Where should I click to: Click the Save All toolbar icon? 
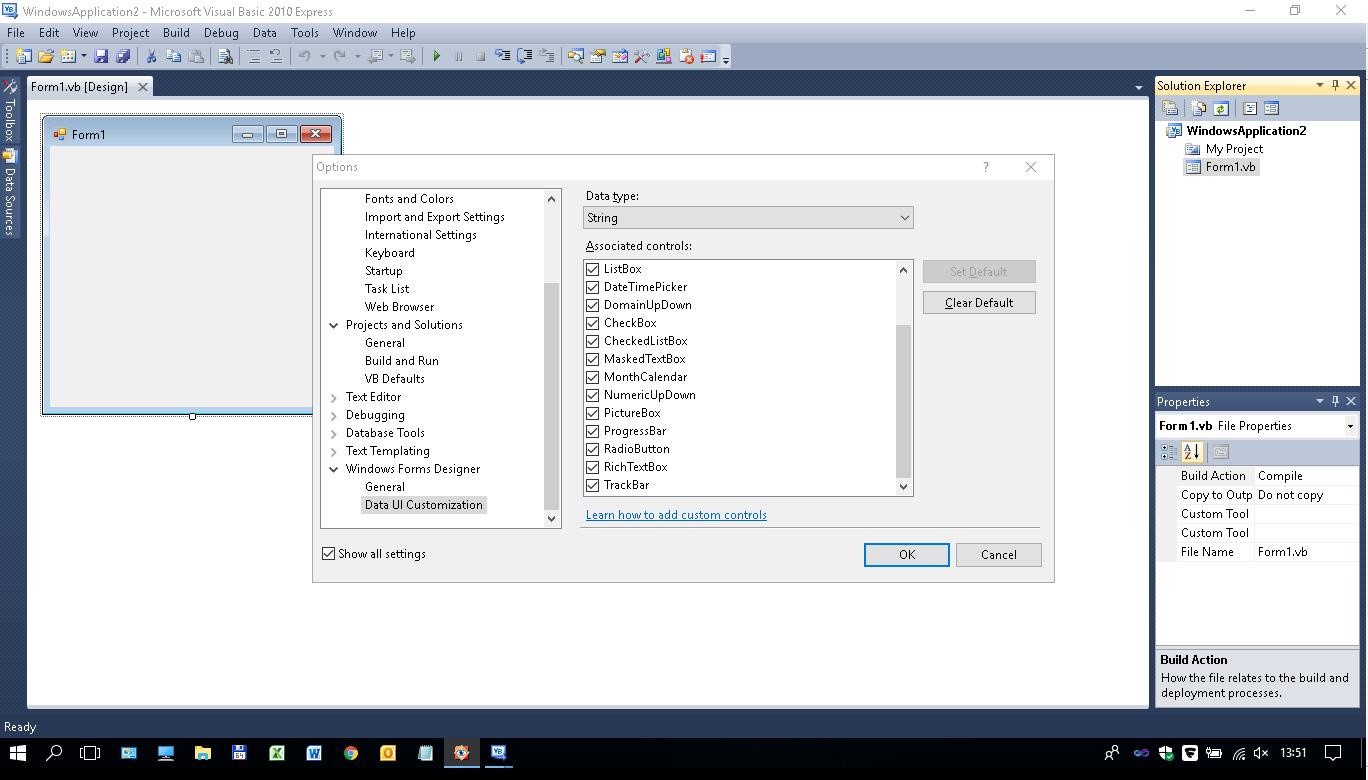[x=123, y=57]
